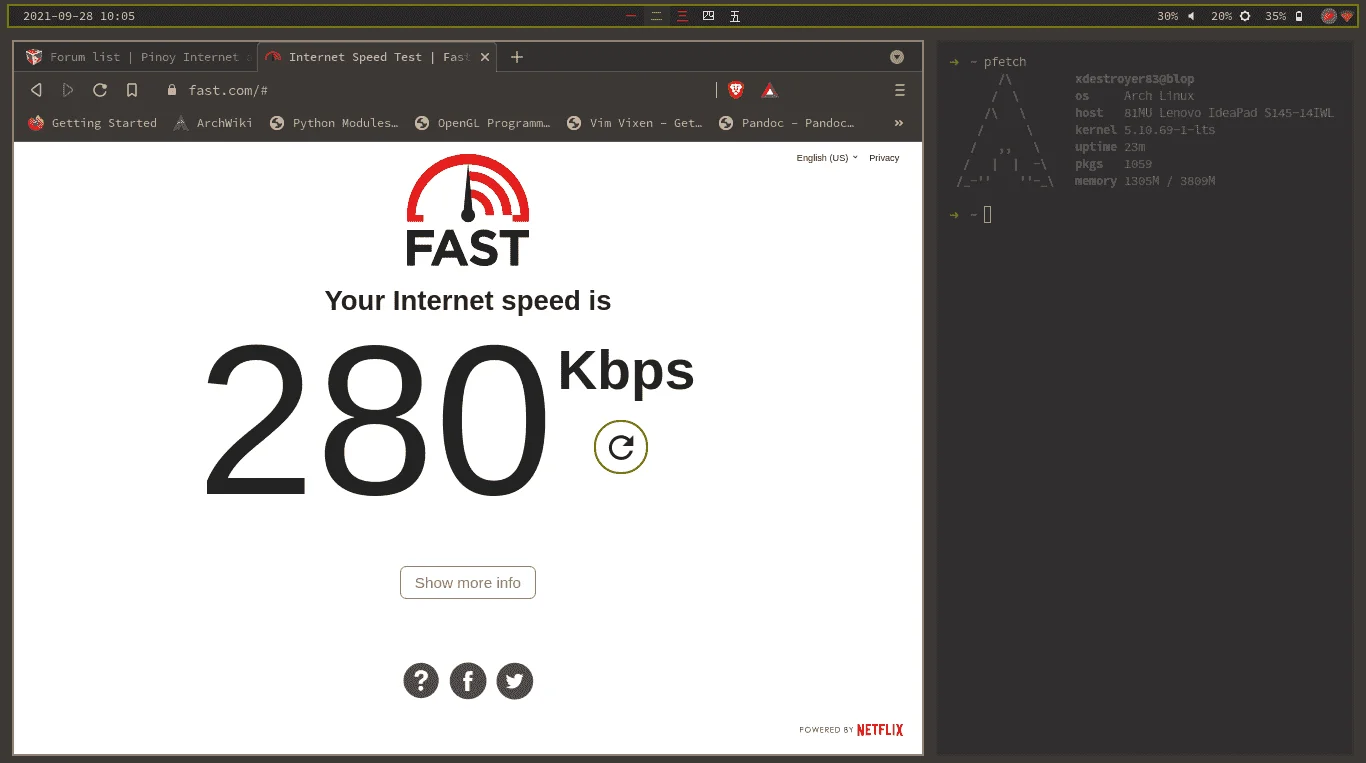The height and width of the screenshot is (763, 1366).
Task: Switch to the Forum list Pinoy Internet tab
Action: 137,57
